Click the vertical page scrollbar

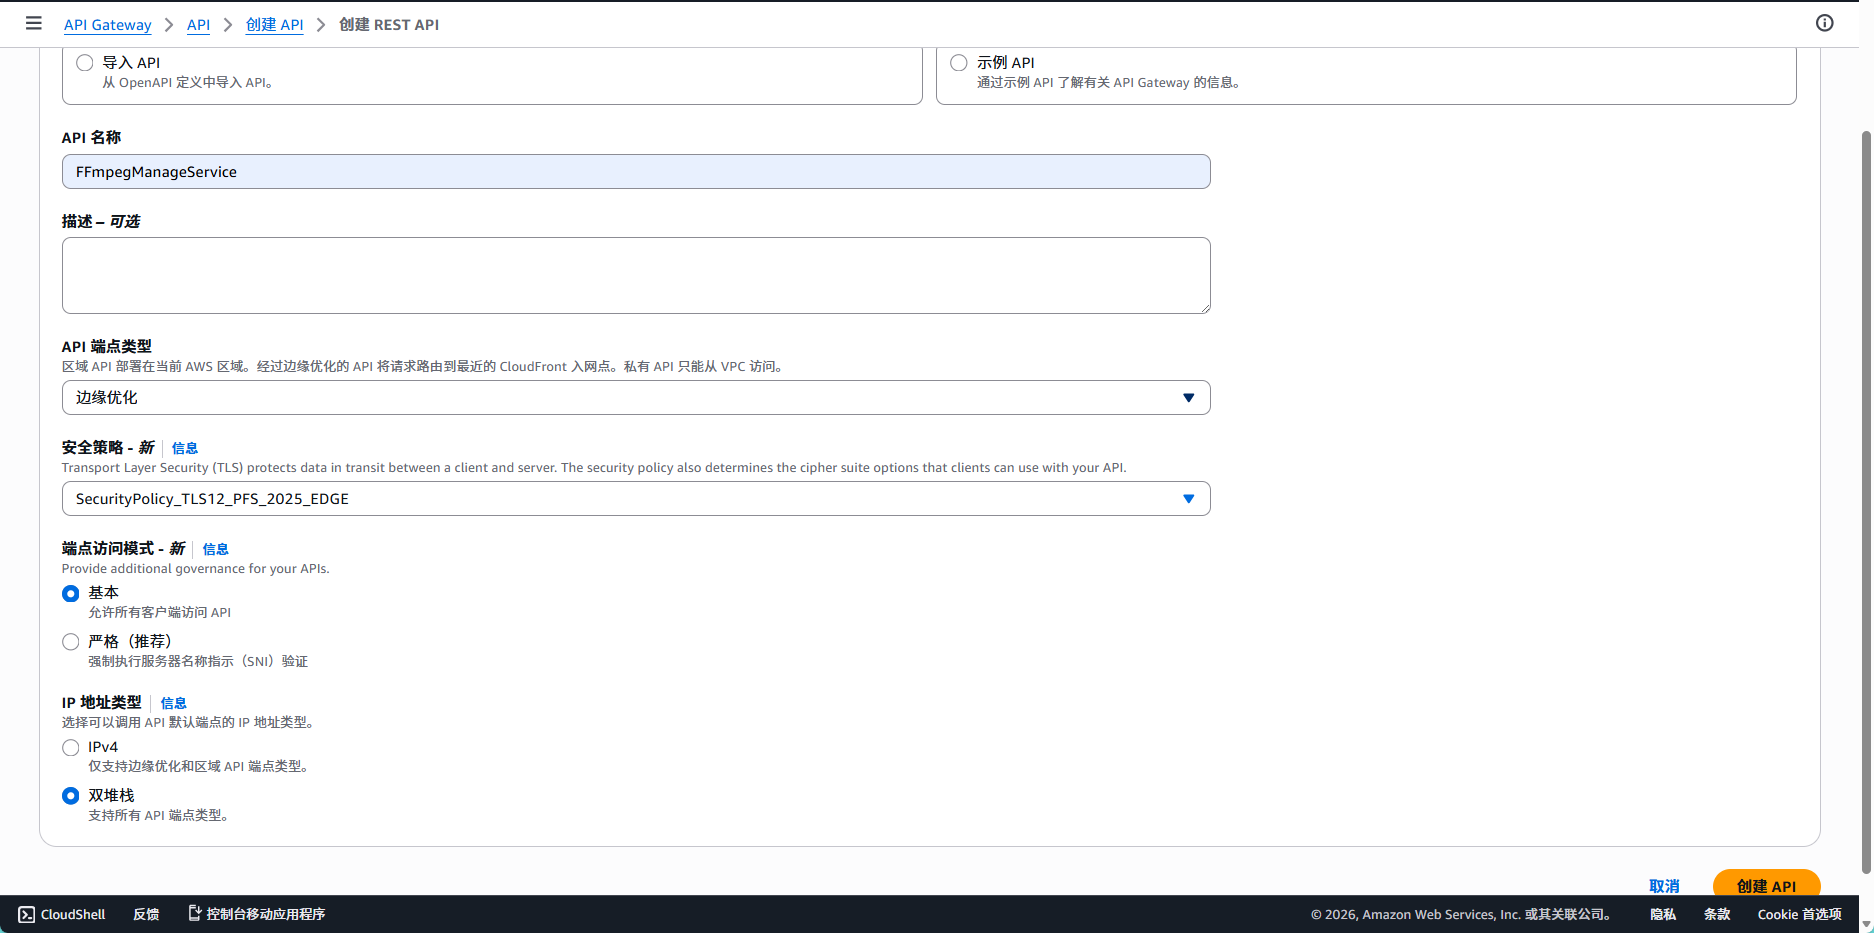[1866, 500]
